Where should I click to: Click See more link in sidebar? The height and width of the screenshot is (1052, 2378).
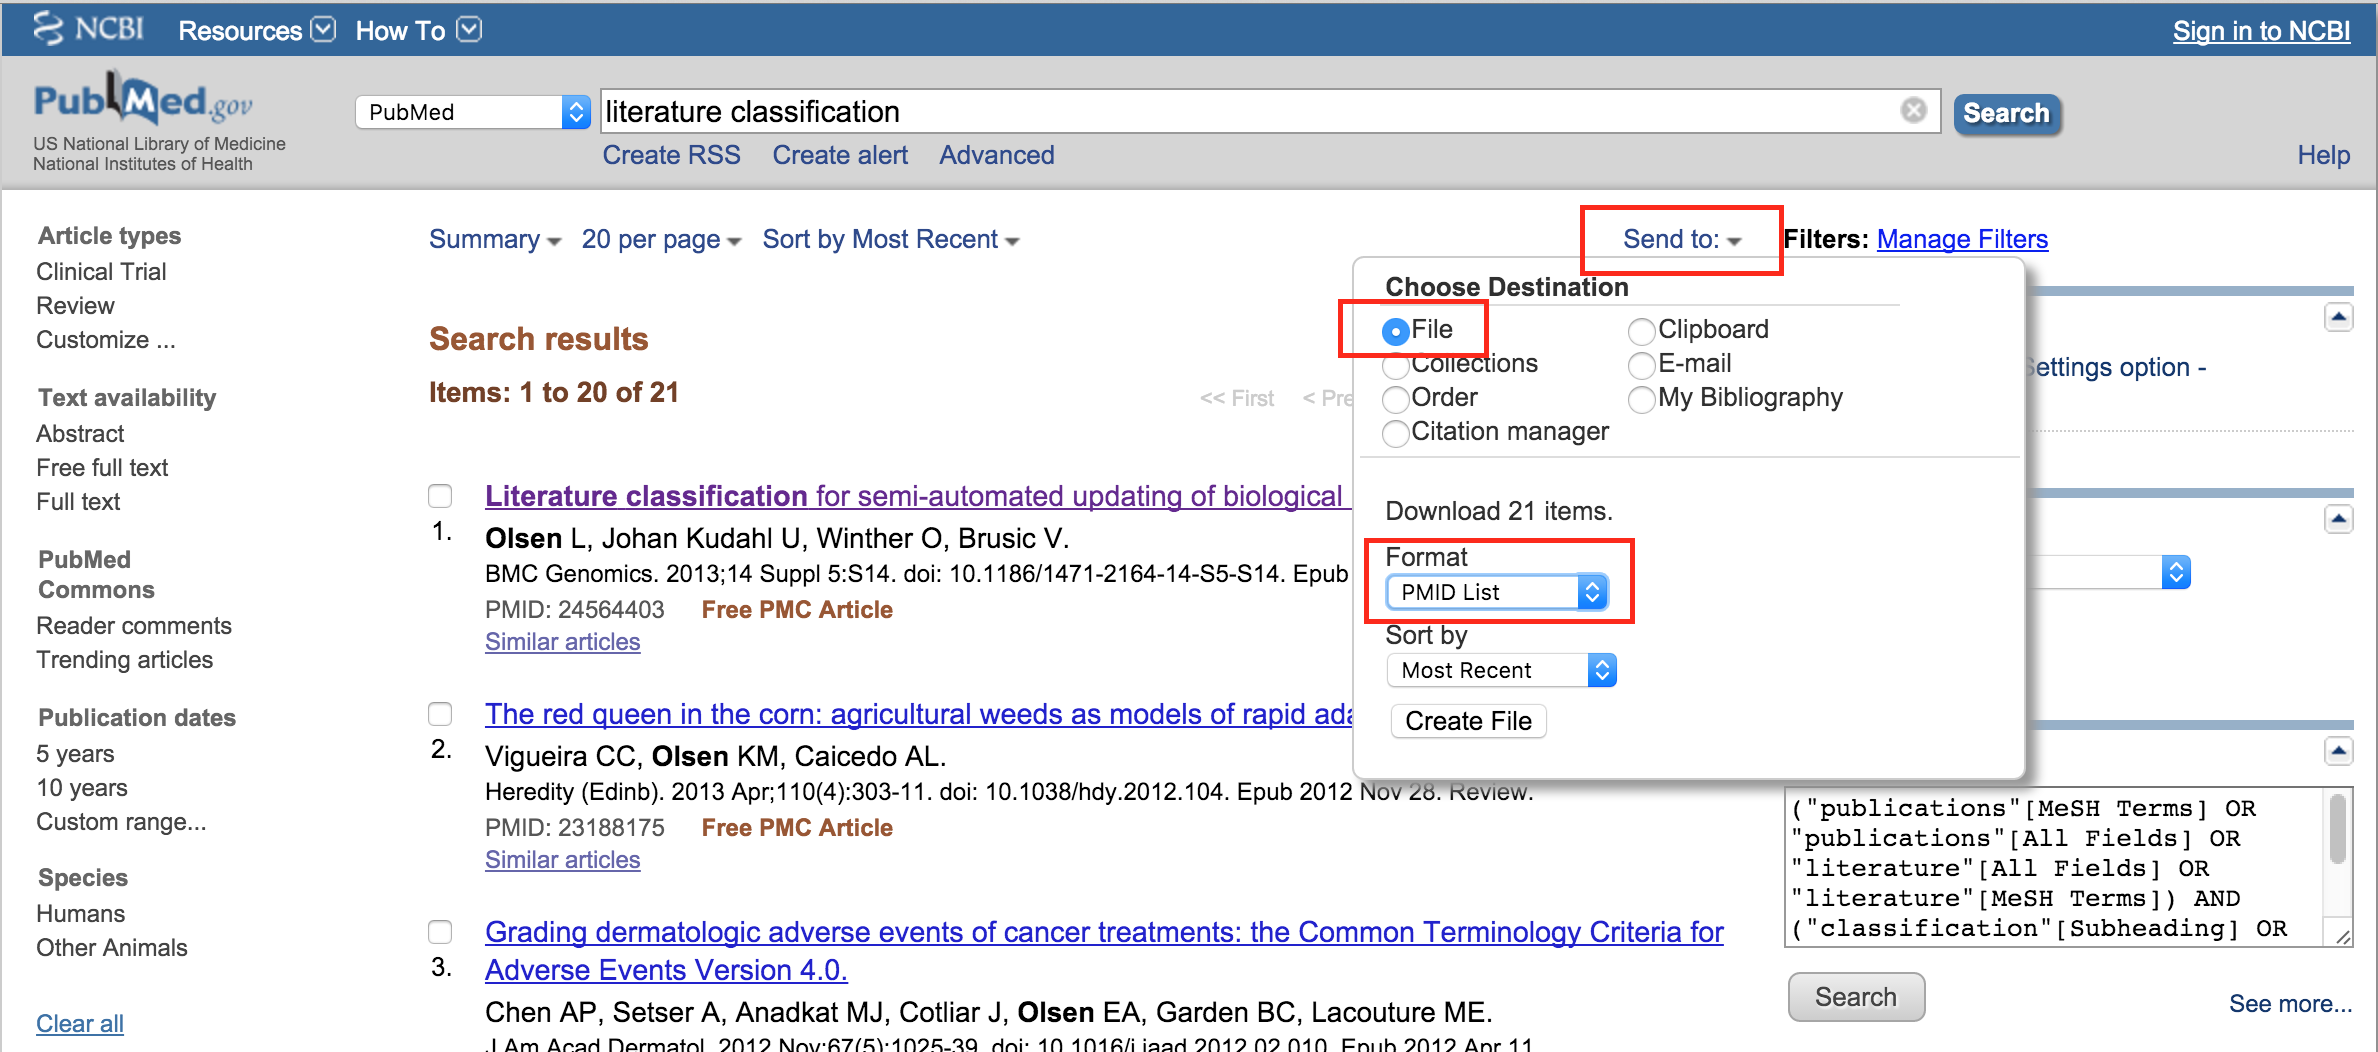(x=2290, y=1004)
